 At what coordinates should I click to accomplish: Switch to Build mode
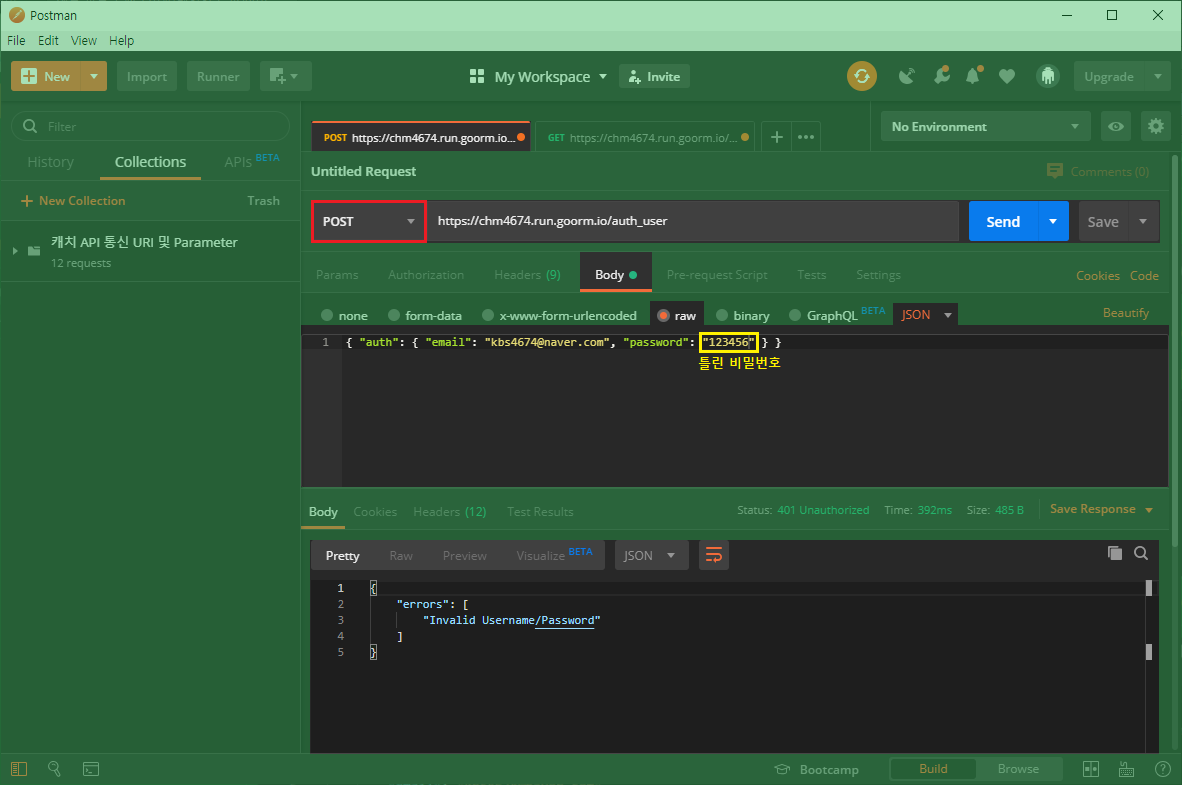933,768
